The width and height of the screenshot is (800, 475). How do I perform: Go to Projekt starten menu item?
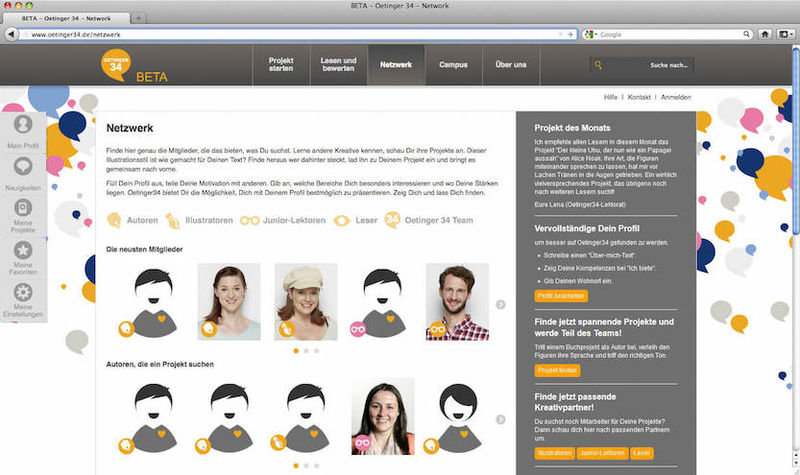[281, 65]
